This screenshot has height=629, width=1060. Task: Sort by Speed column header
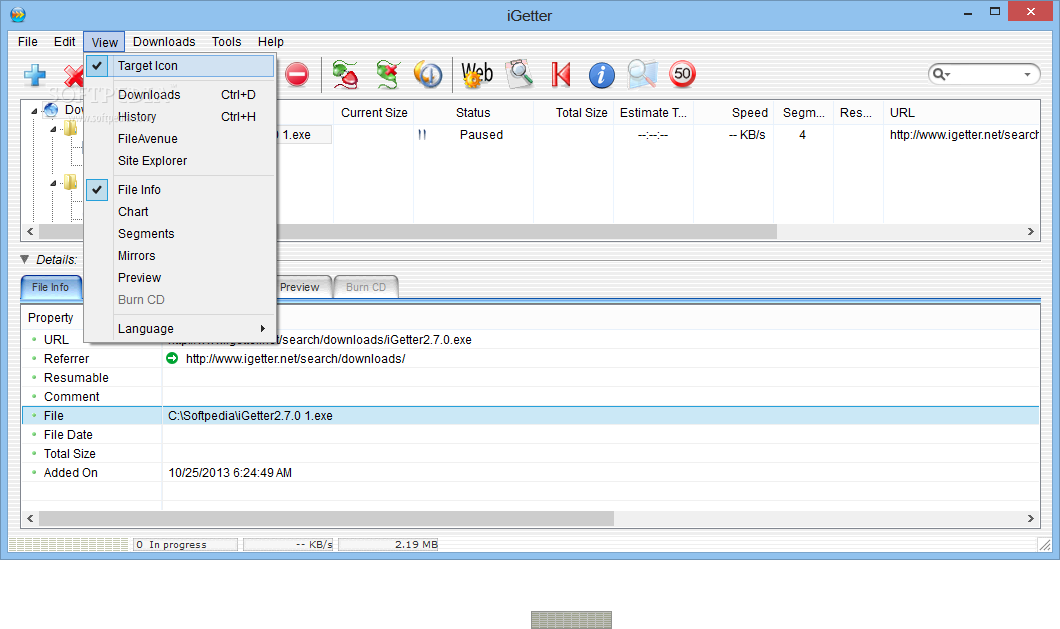coord(733,113)
